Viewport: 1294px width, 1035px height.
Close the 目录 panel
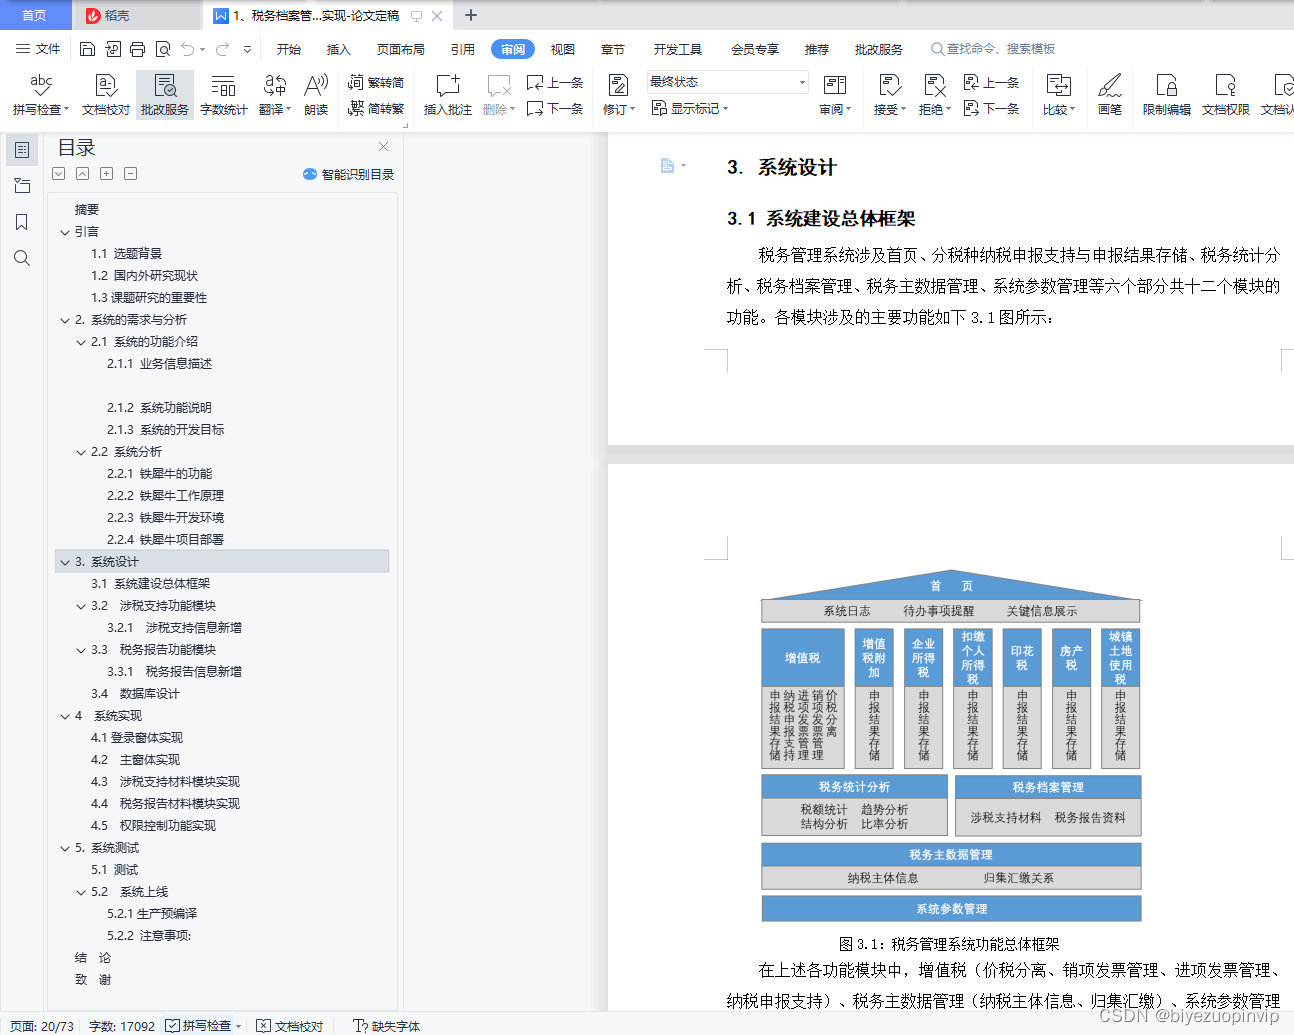click(383, 147)
